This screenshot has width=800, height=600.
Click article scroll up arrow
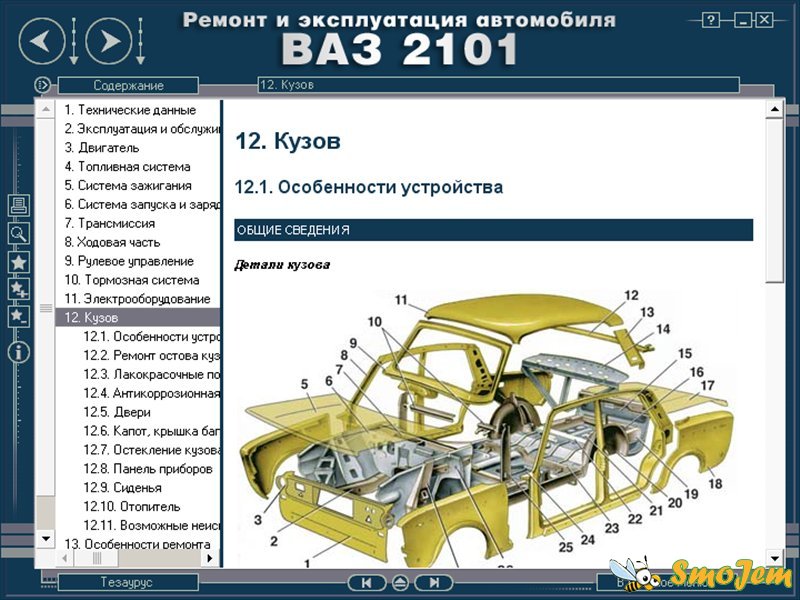click(774, 109)
